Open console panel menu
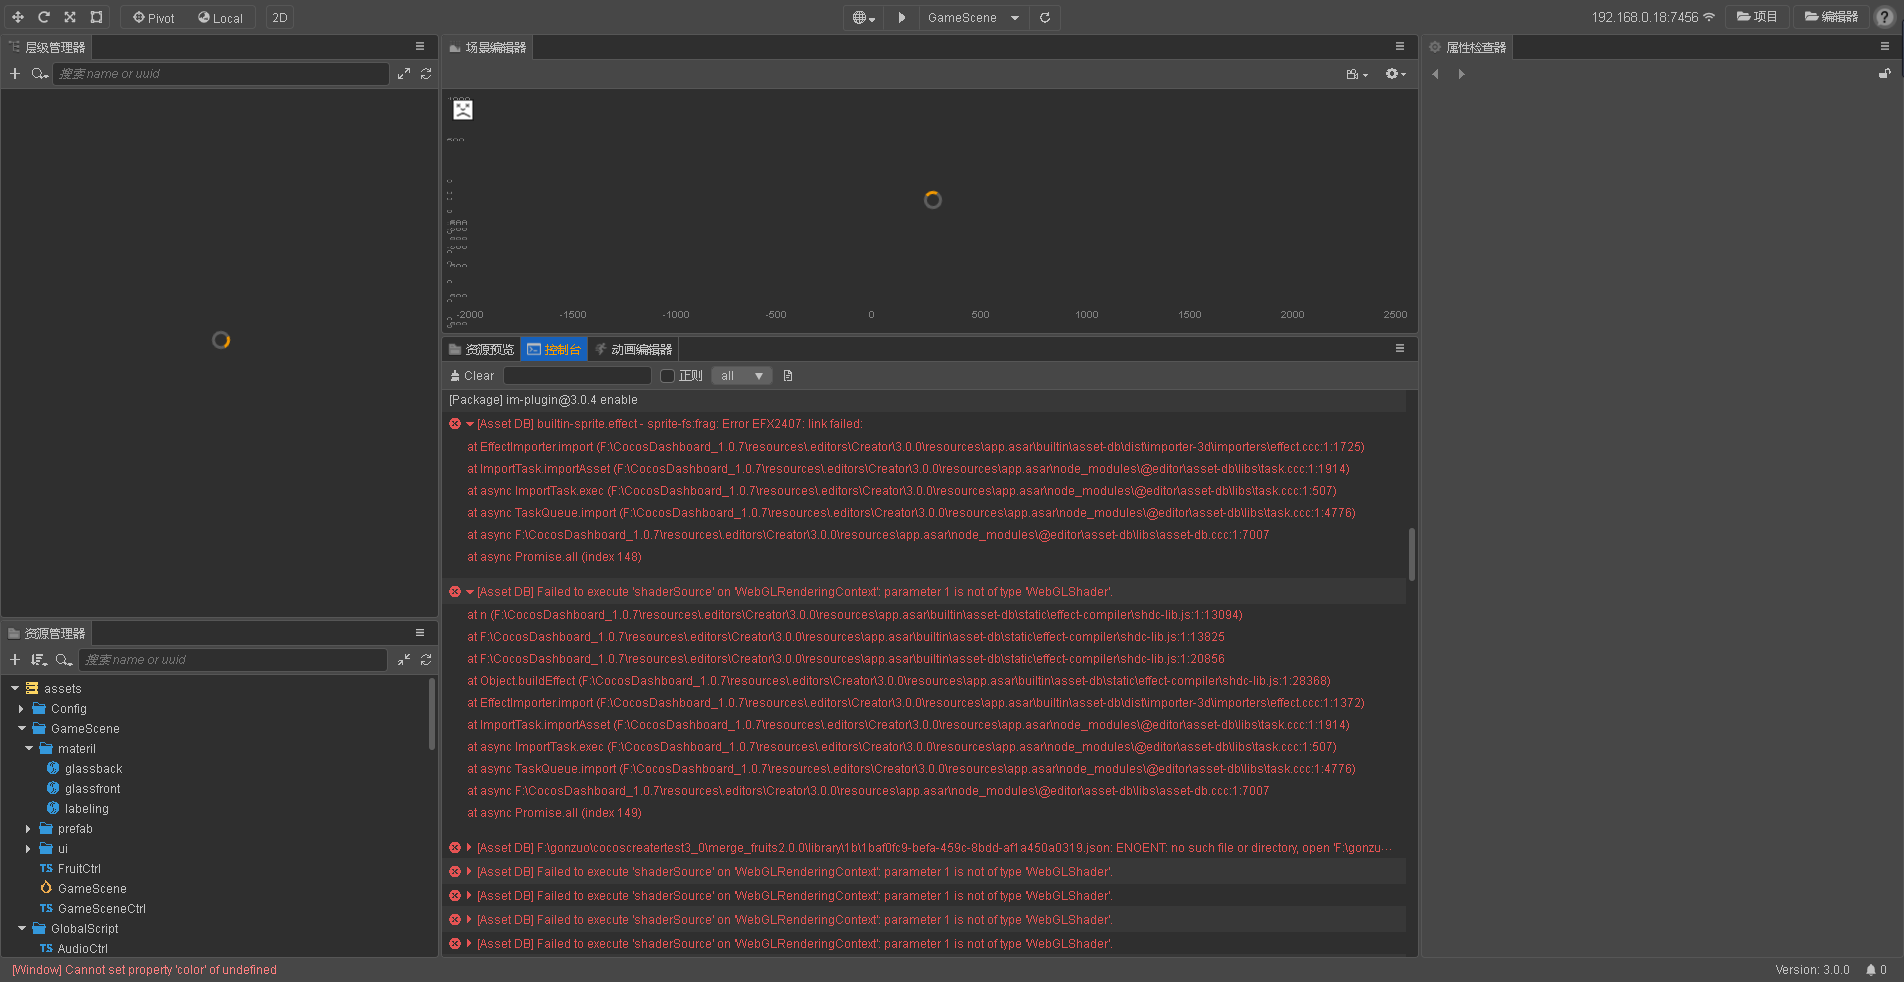 click(x=1400, y=348)
